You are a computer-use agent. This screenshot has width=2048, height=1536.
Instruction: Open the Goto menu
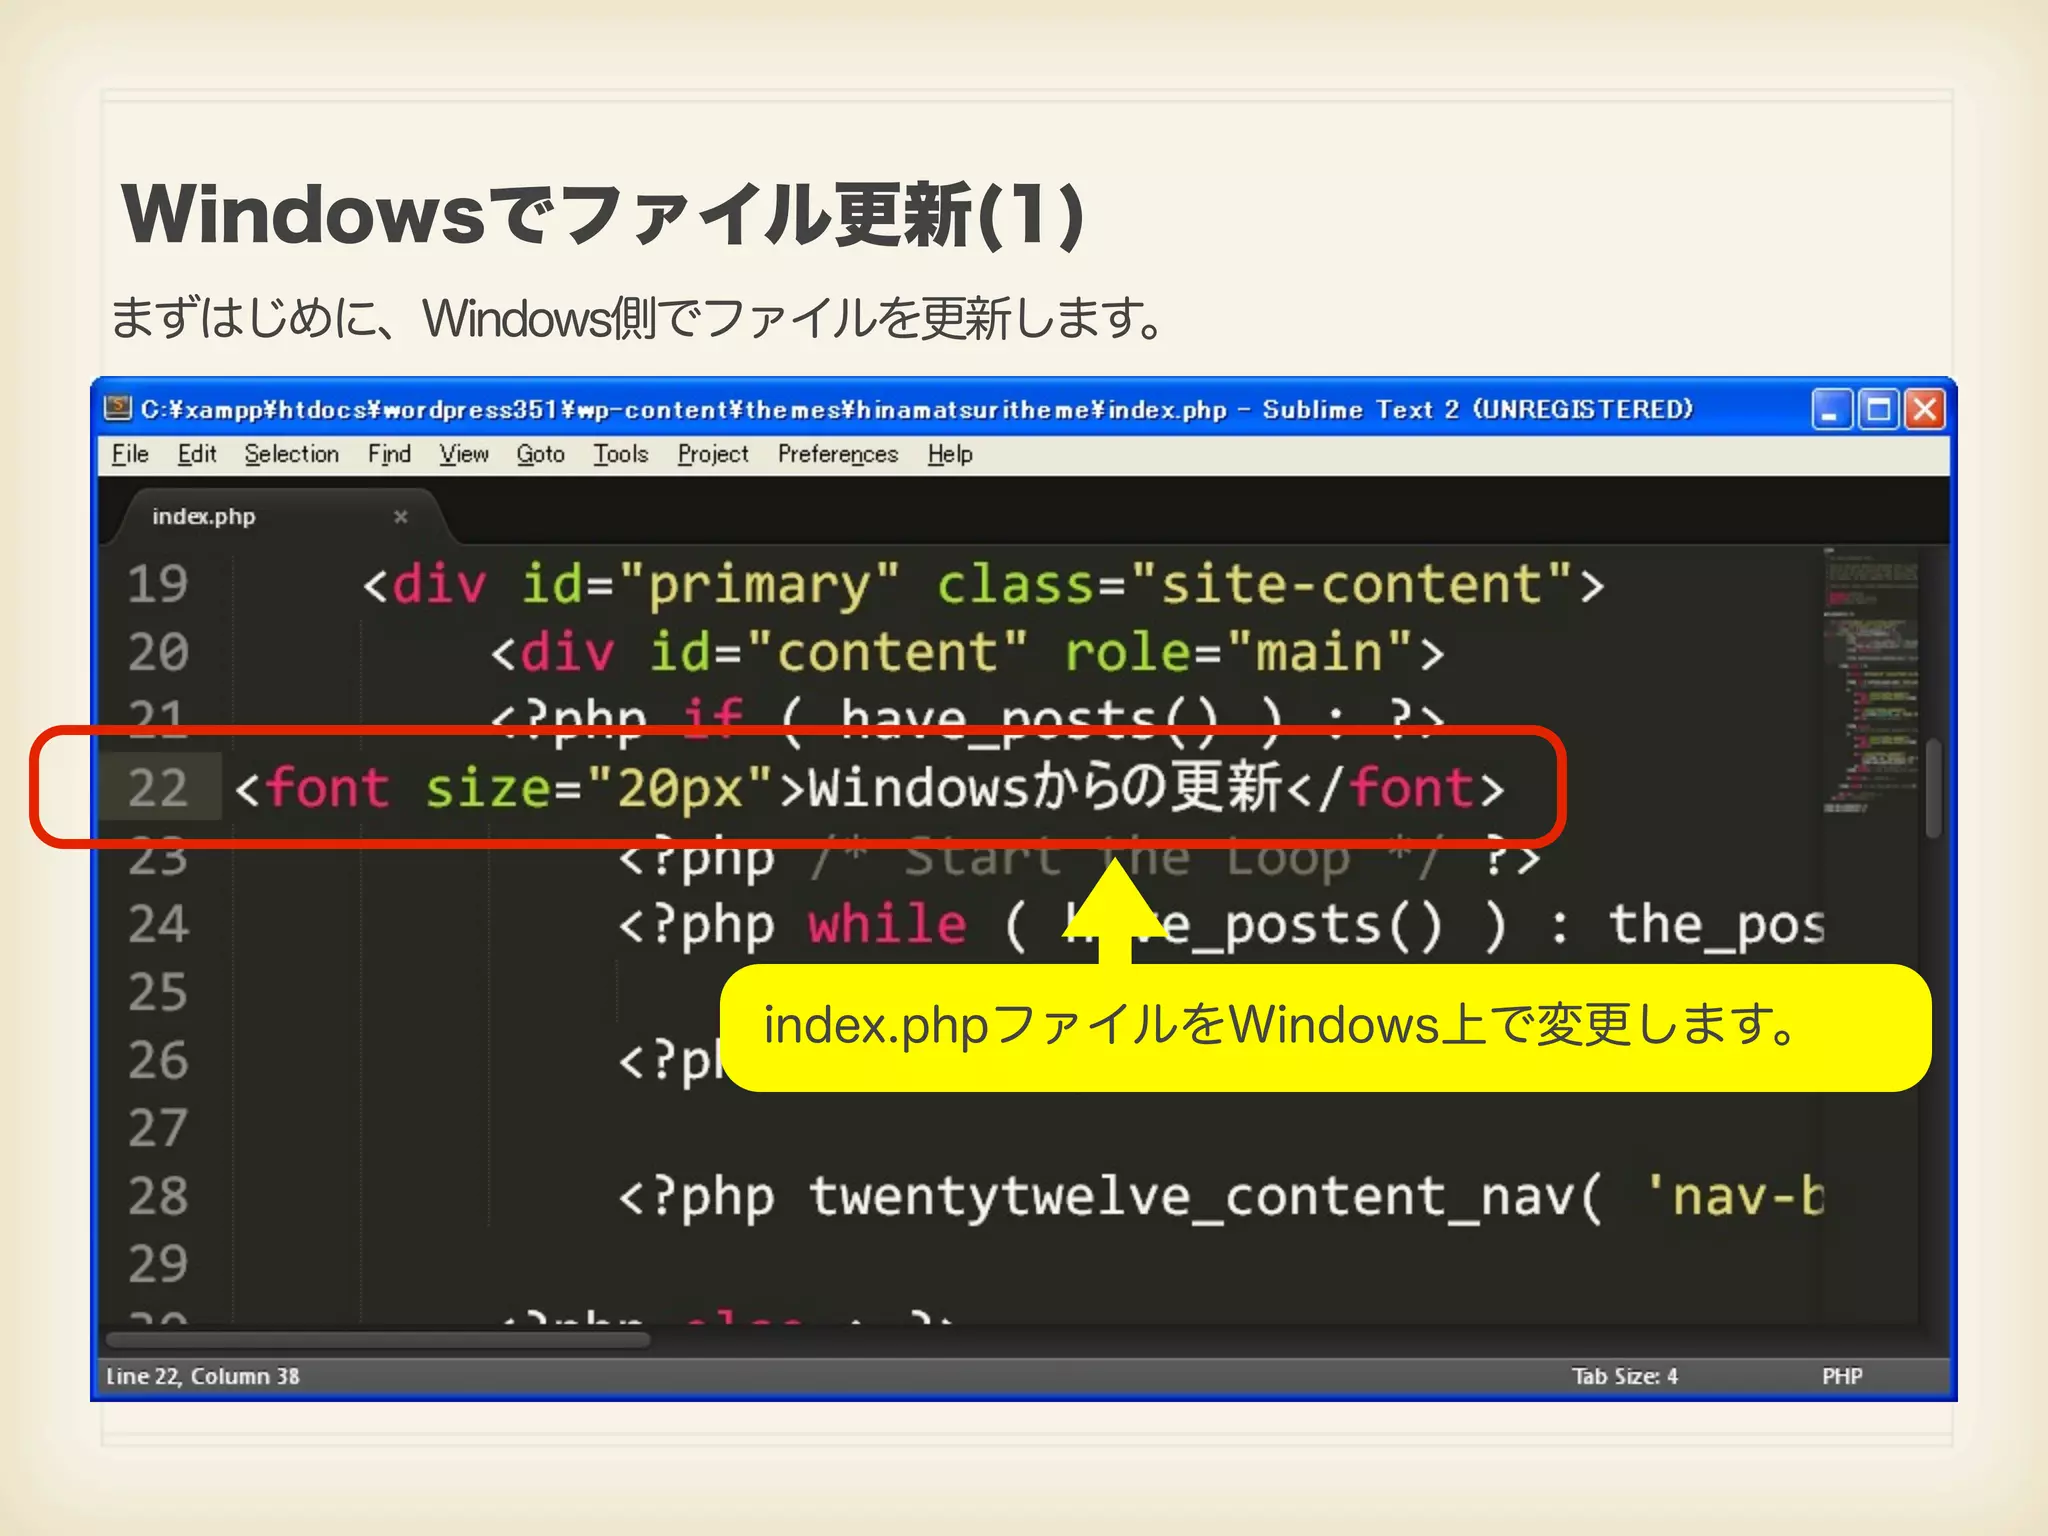(x=541, y=454)
